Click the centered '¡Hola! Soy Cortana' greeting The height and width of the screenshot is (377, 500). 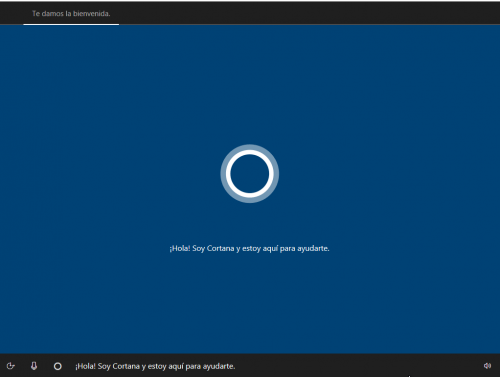click(249, 248)
